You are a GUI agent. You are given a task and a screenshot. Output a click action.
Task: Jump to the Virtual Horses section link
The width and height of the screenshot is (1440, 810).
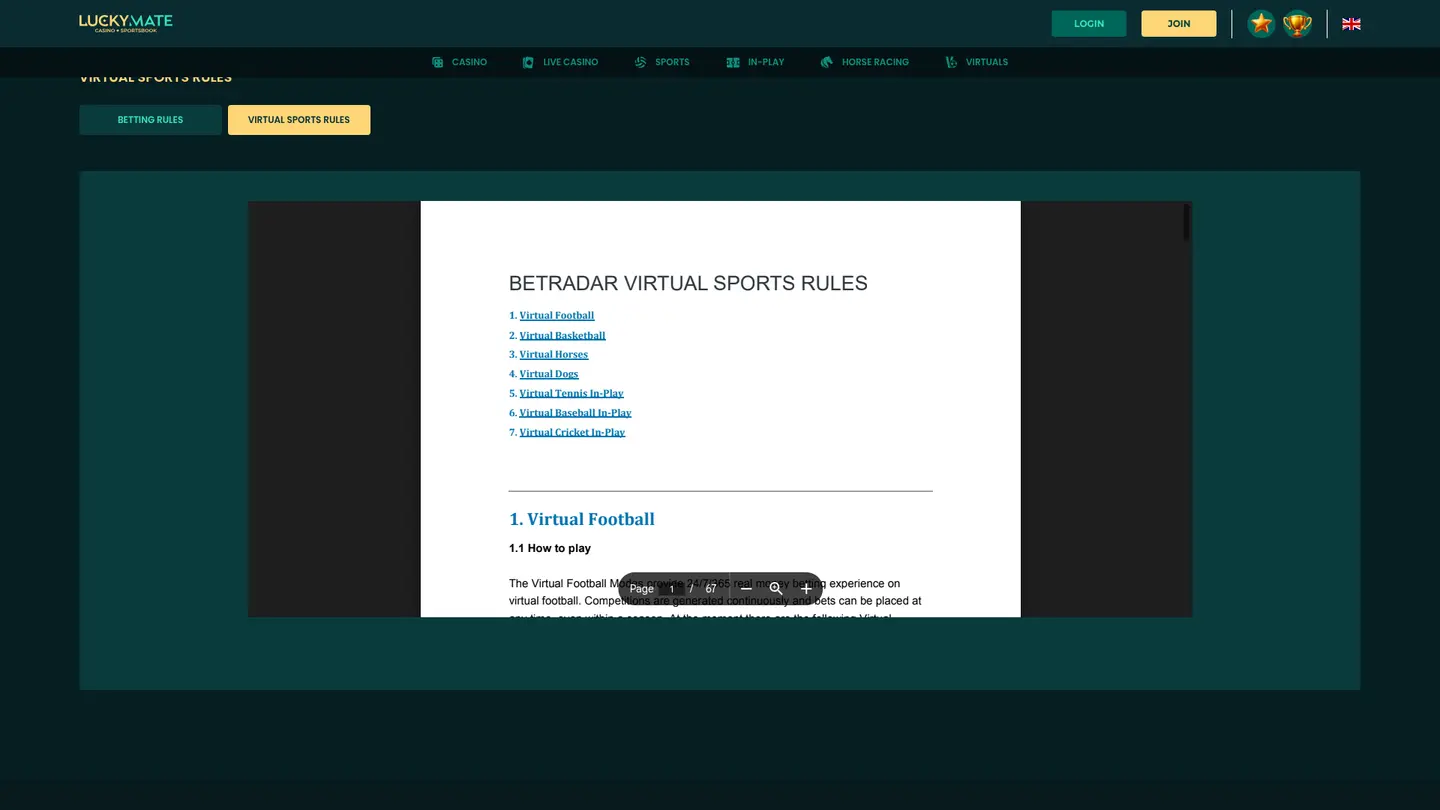point(554,355)
